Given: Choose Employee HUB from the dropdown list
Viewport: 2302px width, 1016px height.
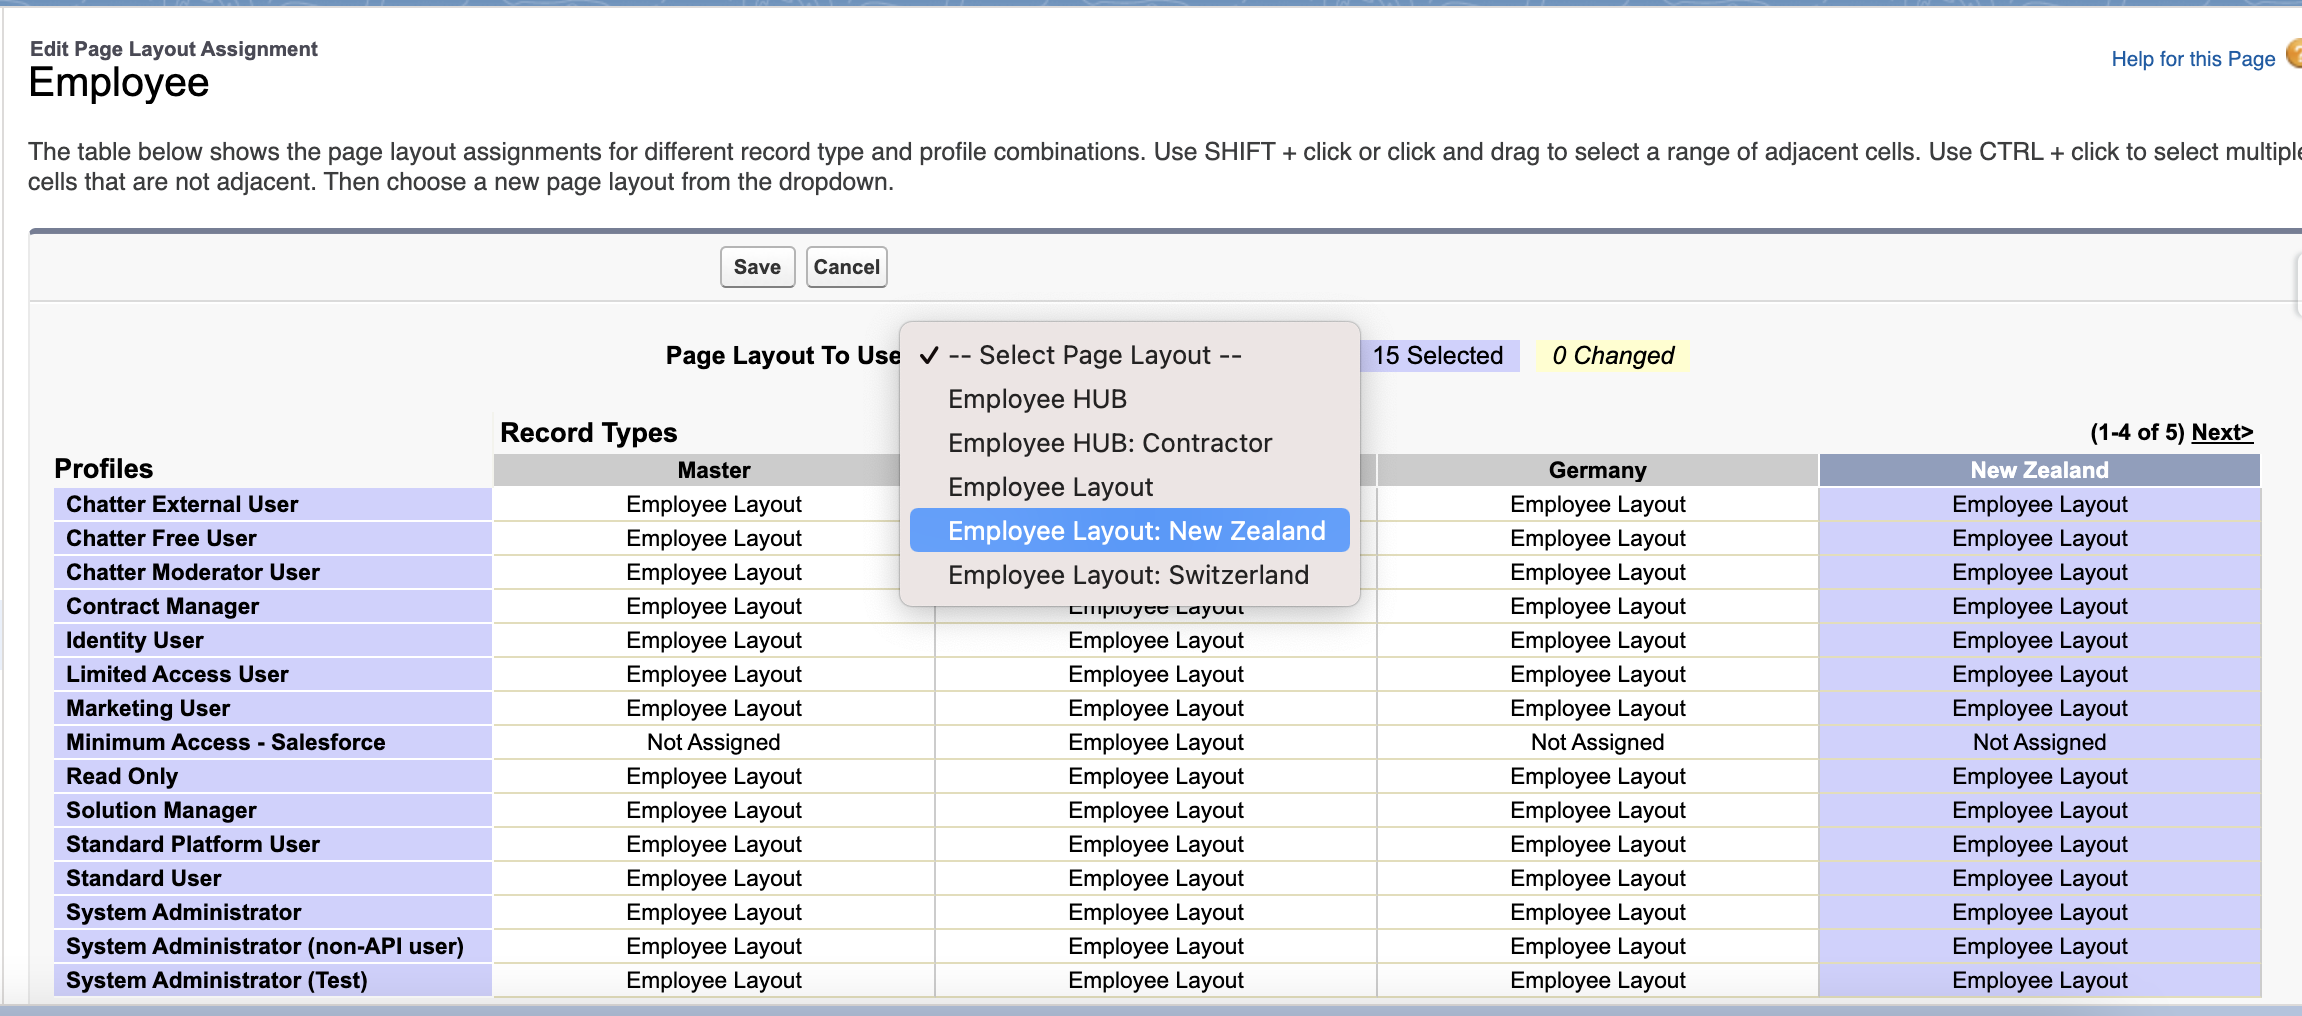Looking at the screenshot, I should (1037, 399).
